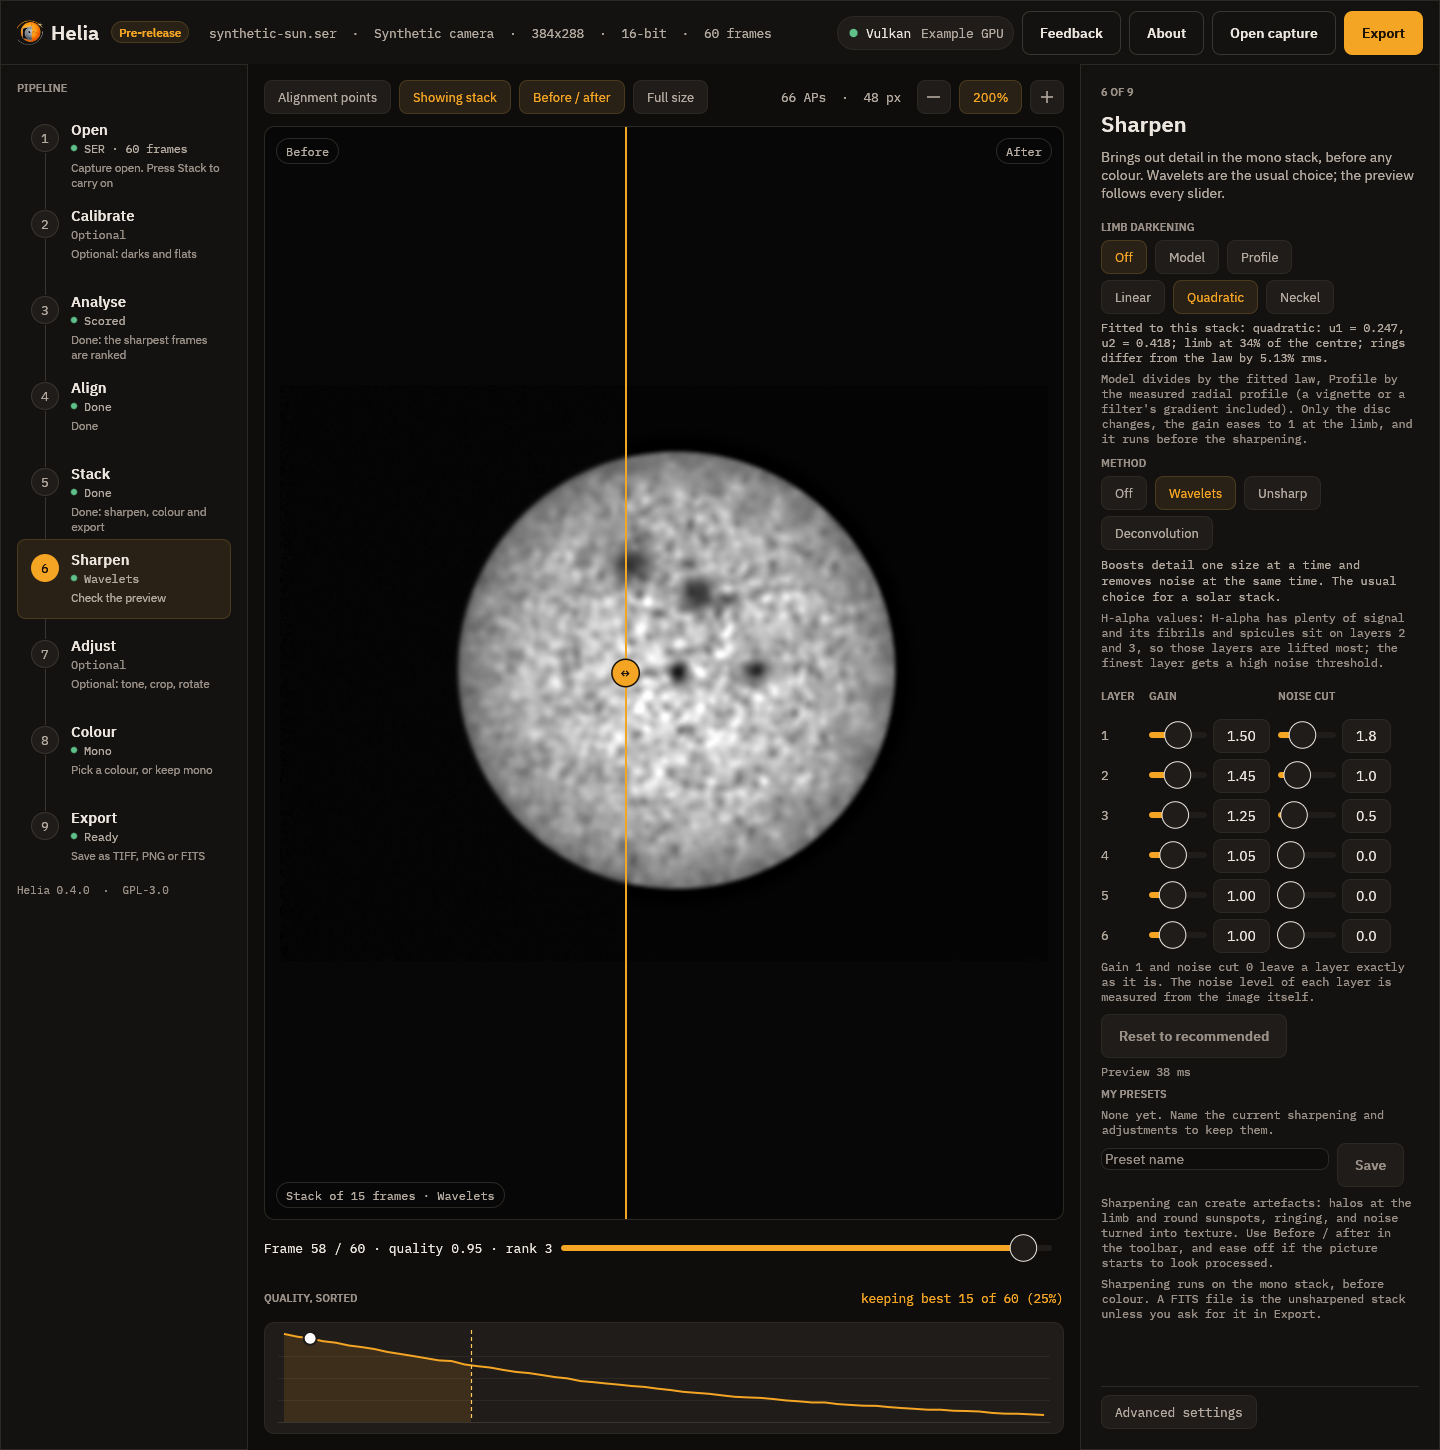Open the Feedback dialog
This screenshot has height=1450, width=1440.
click(x=1071, y=33)
